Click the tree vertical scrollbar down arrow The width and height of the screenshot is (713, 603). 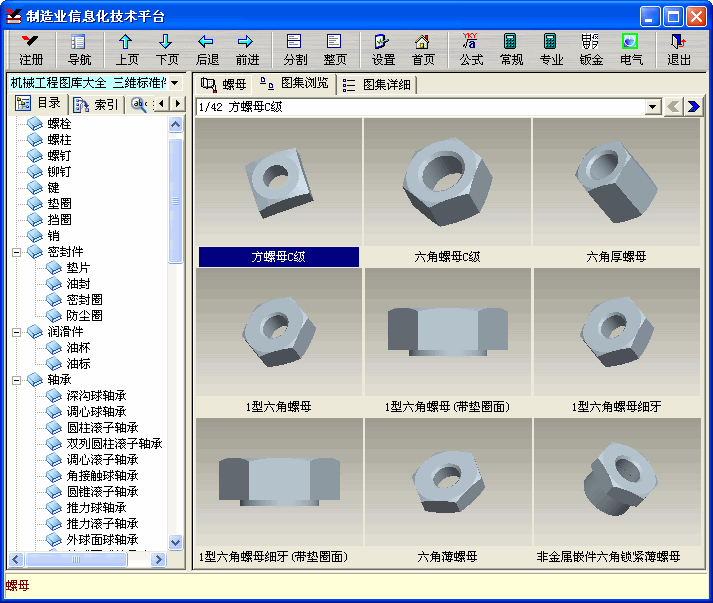(176, 541)
